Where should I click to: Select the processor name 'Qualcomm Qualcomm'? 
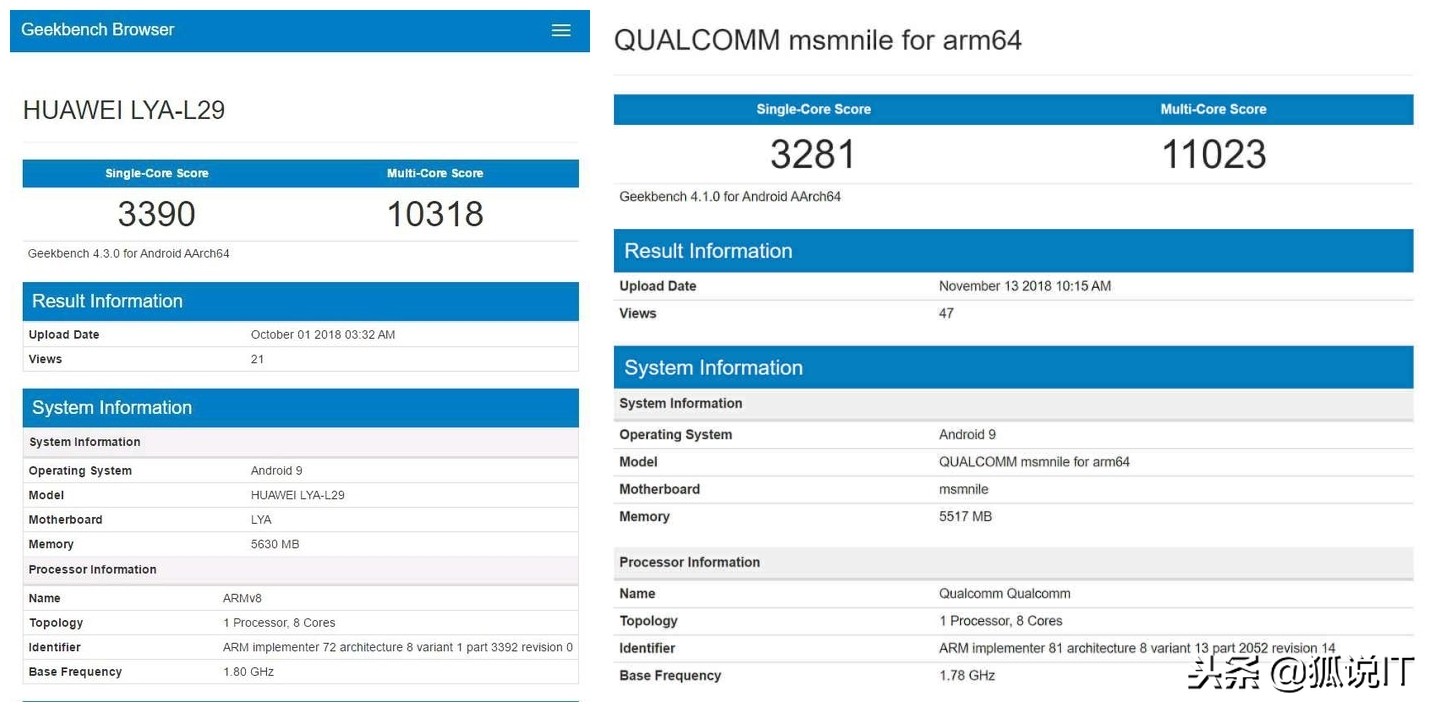pos(1005,594)
